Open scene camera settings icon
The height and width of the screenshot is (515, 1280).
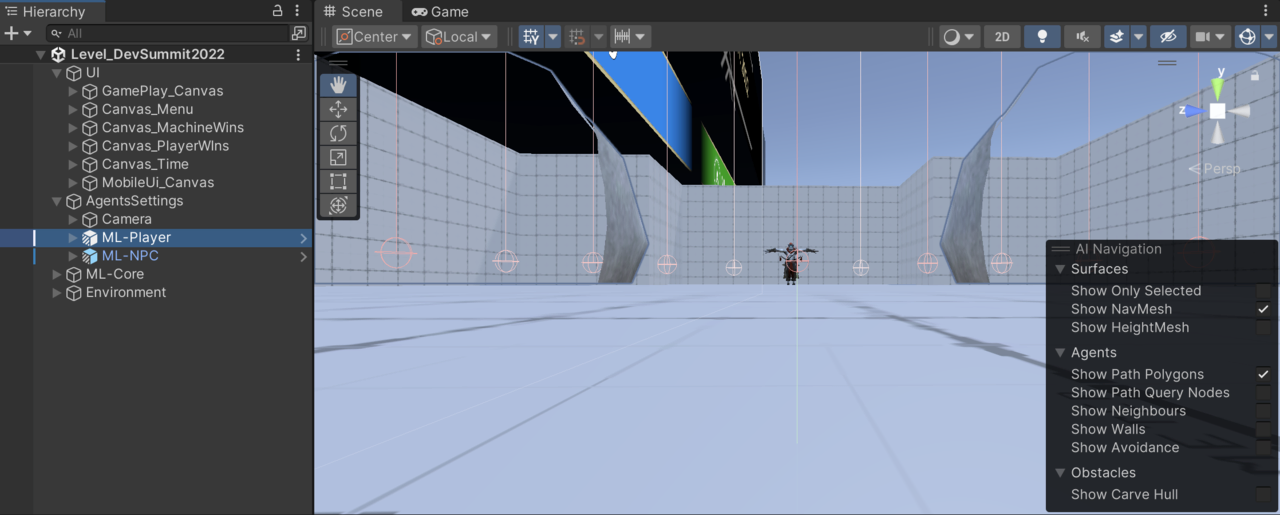pyautogui.click(x=1203, y=37)
